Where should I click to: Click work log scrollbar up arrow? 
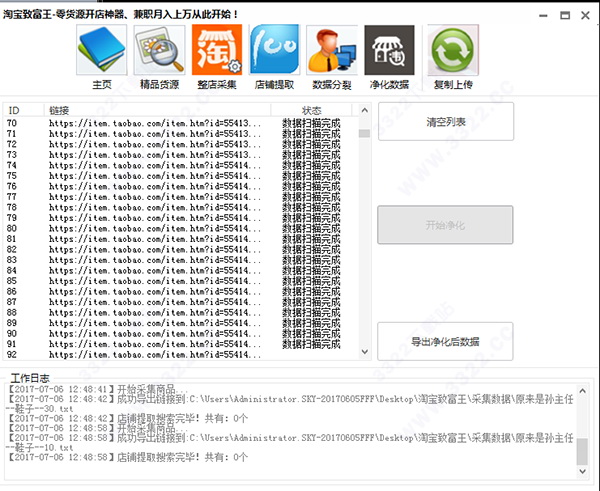tap(582, 391)
